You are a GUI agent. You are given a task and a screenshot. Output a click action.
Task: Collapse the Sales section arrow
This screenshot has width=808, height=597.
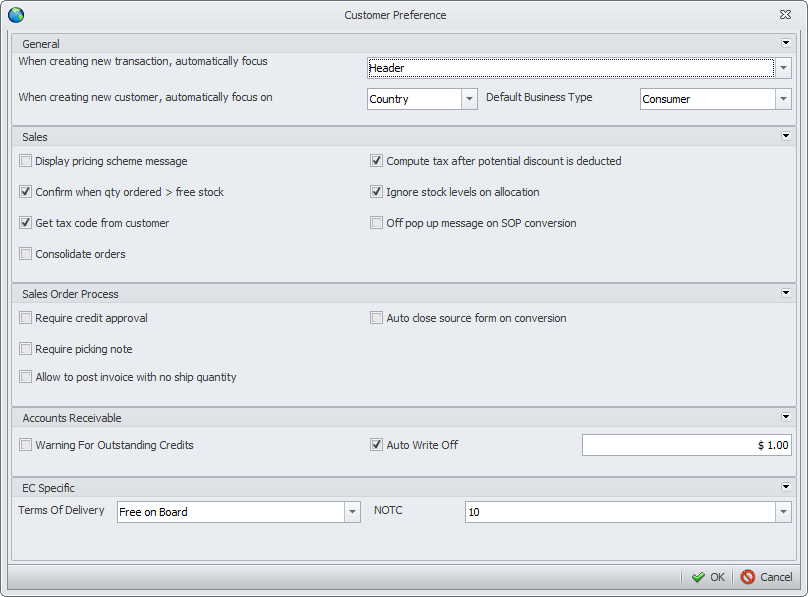[x=786, y=136]
